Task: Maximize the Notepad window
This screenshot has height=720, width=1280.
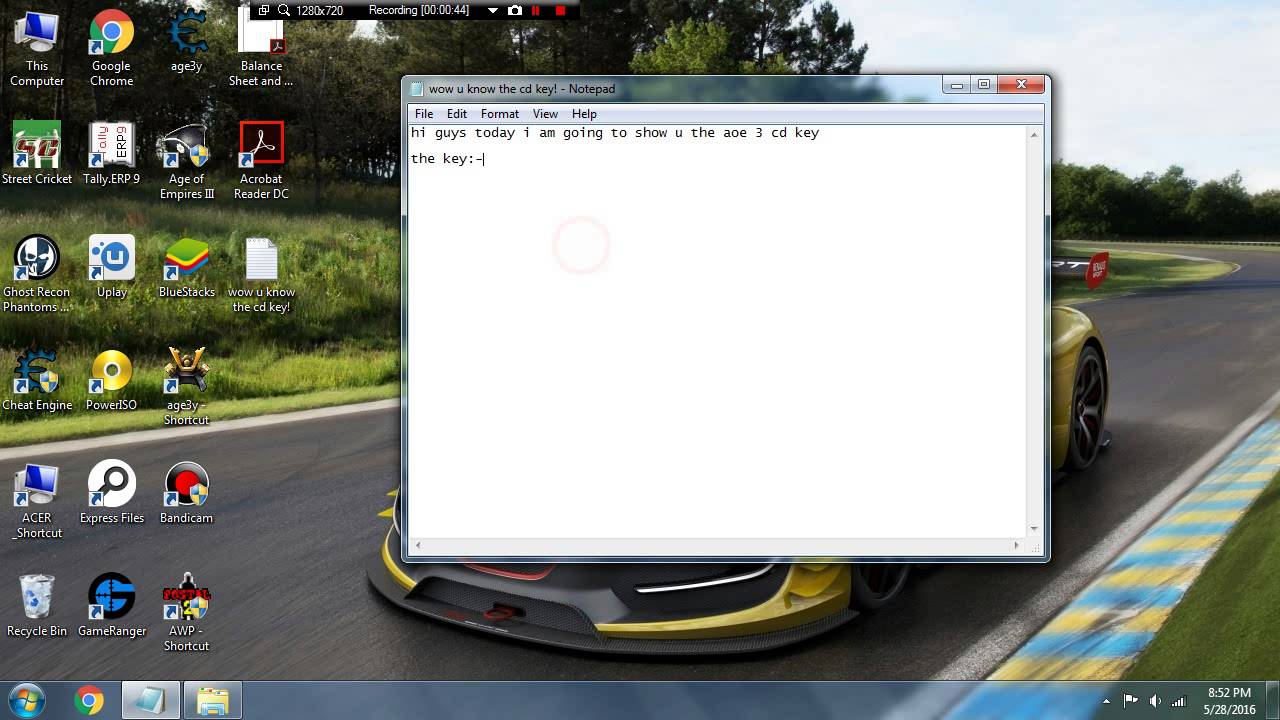Action: click(984, 85)
